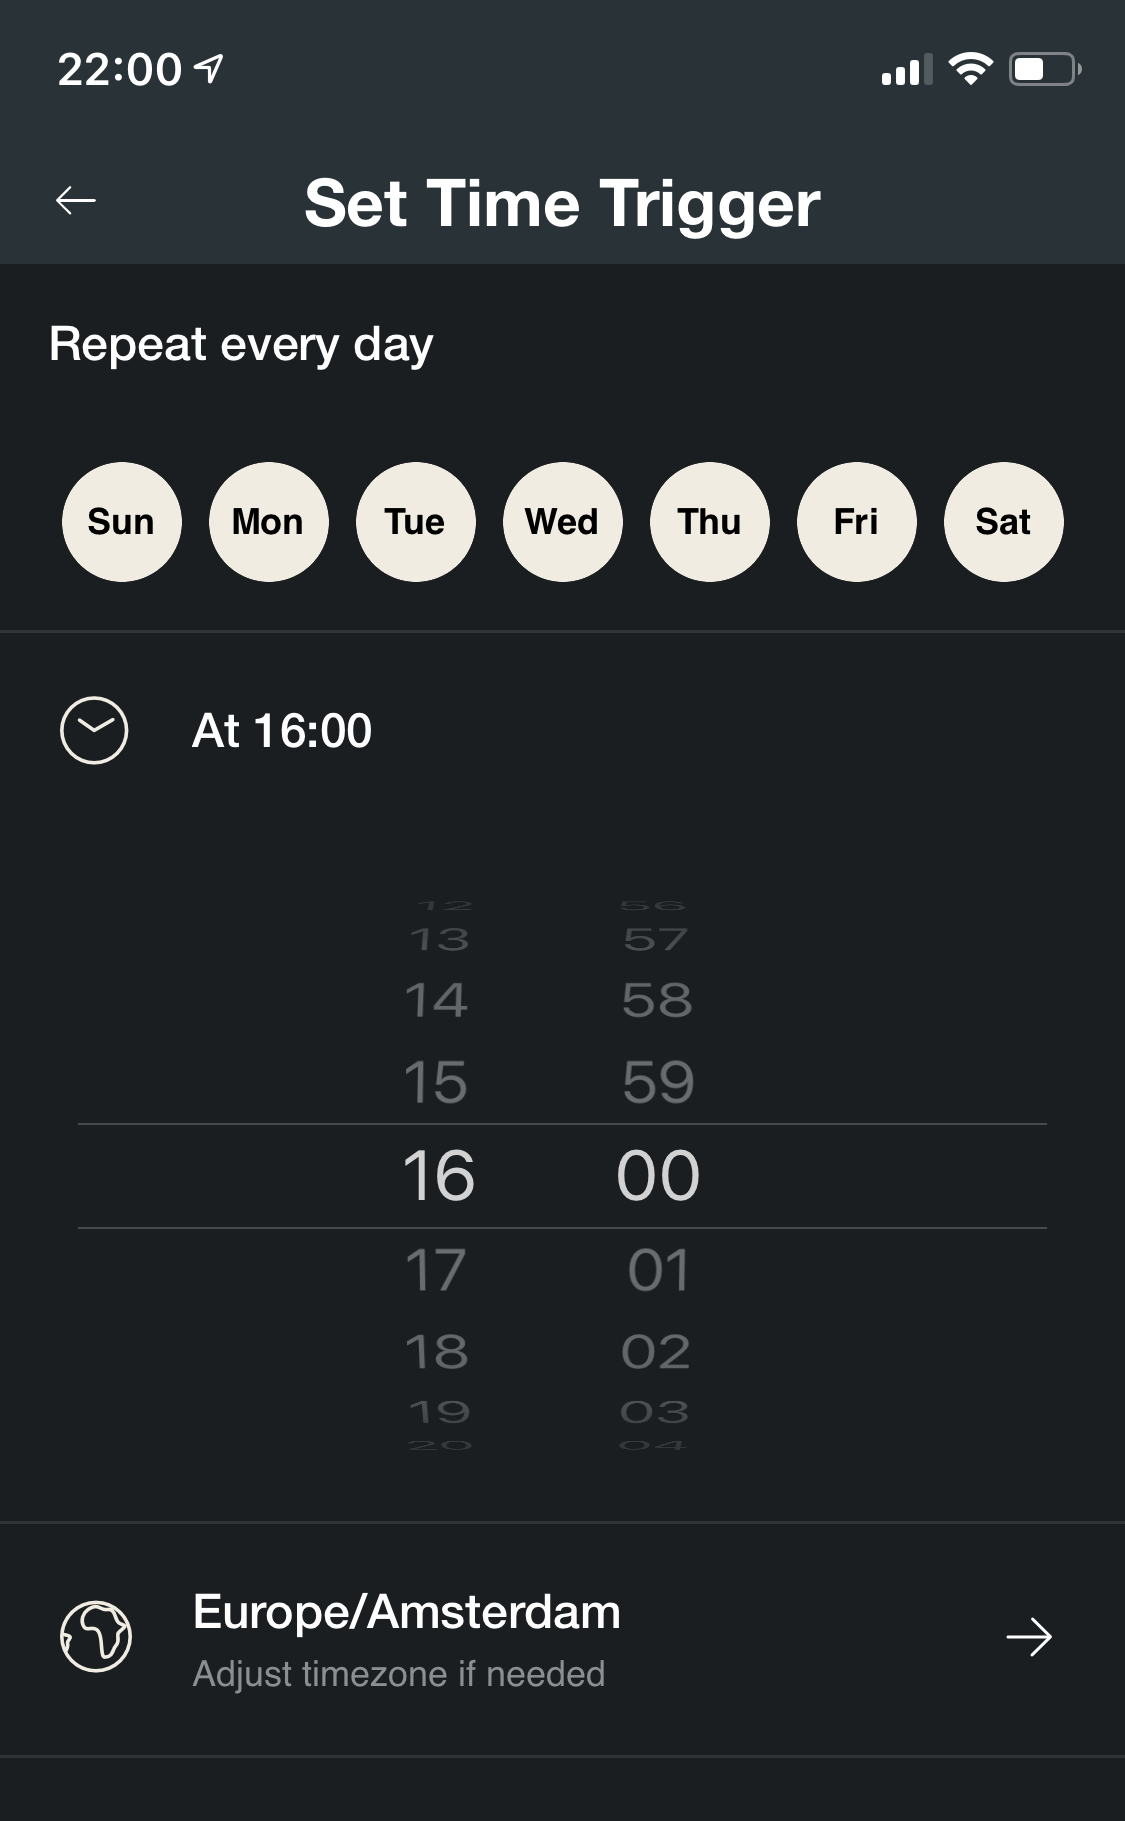Tap the Adjust timezone if needed text
Viewport: 1125px width, 1821px height.
click(398, 1674)
